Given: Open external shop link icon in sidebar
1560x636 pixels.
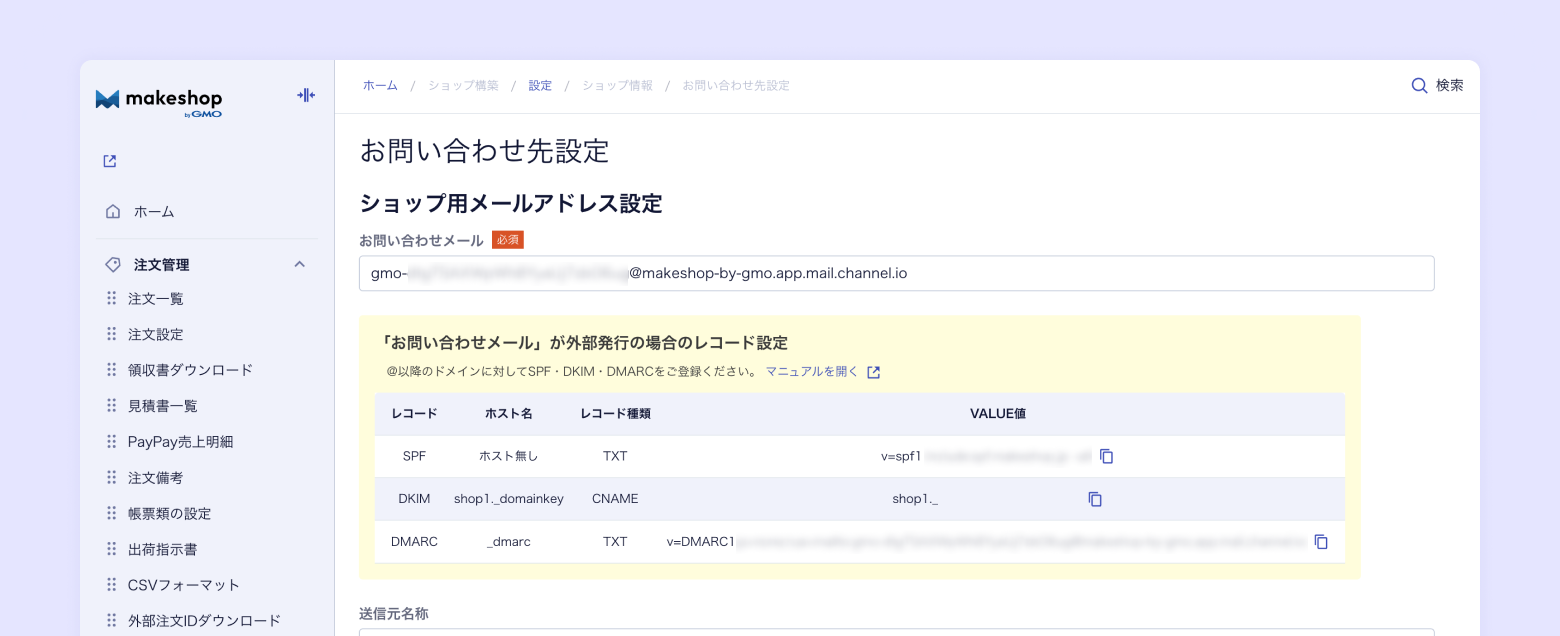Looking at the screenshot, I should [x=110, y=161].
